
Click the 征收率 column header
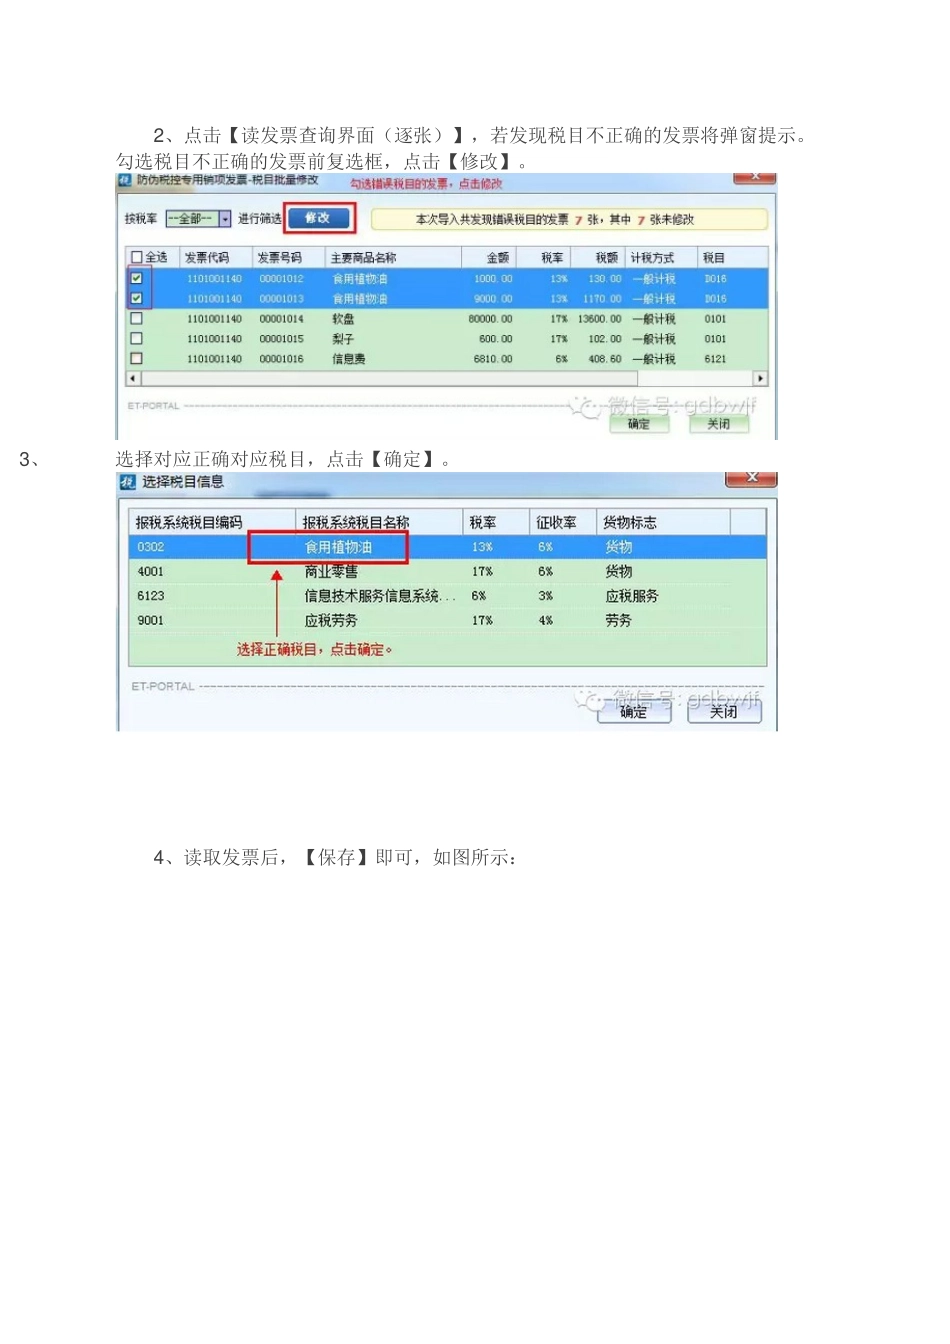[x=562, y=522]
